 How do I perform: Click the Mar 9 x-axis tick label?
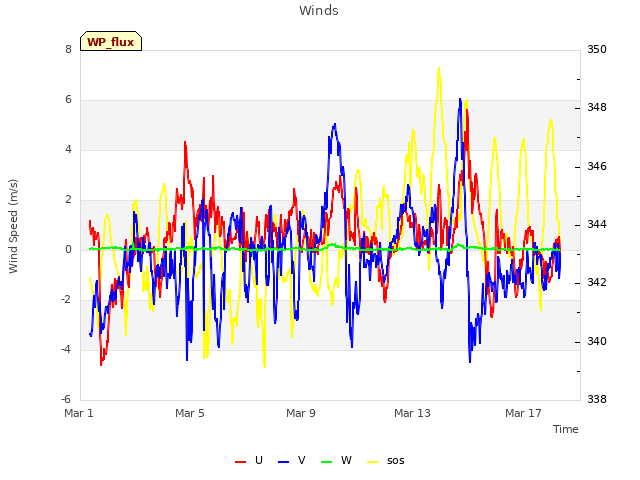click(x=301, y=413)
